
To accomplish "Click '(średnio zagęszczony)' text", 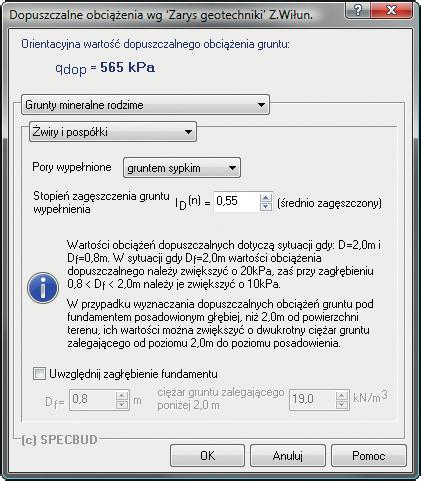I will pyautogui.click(x=329, y=203).
